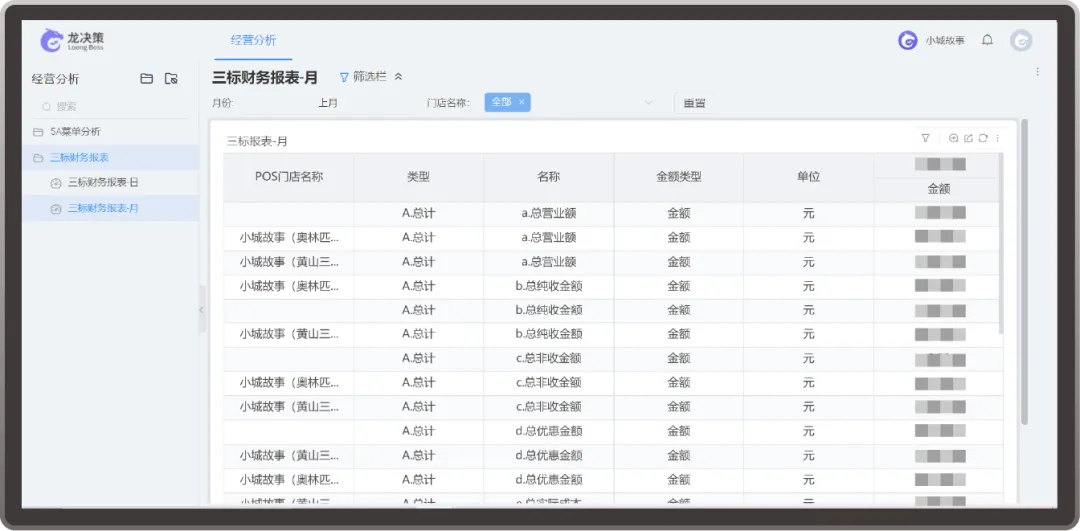The width and height of the screenshot is (1080, 531).
Task: Click 小城故事（奥林匹... in the c.总非收金额 row
Action: click(x=289, y=382)
